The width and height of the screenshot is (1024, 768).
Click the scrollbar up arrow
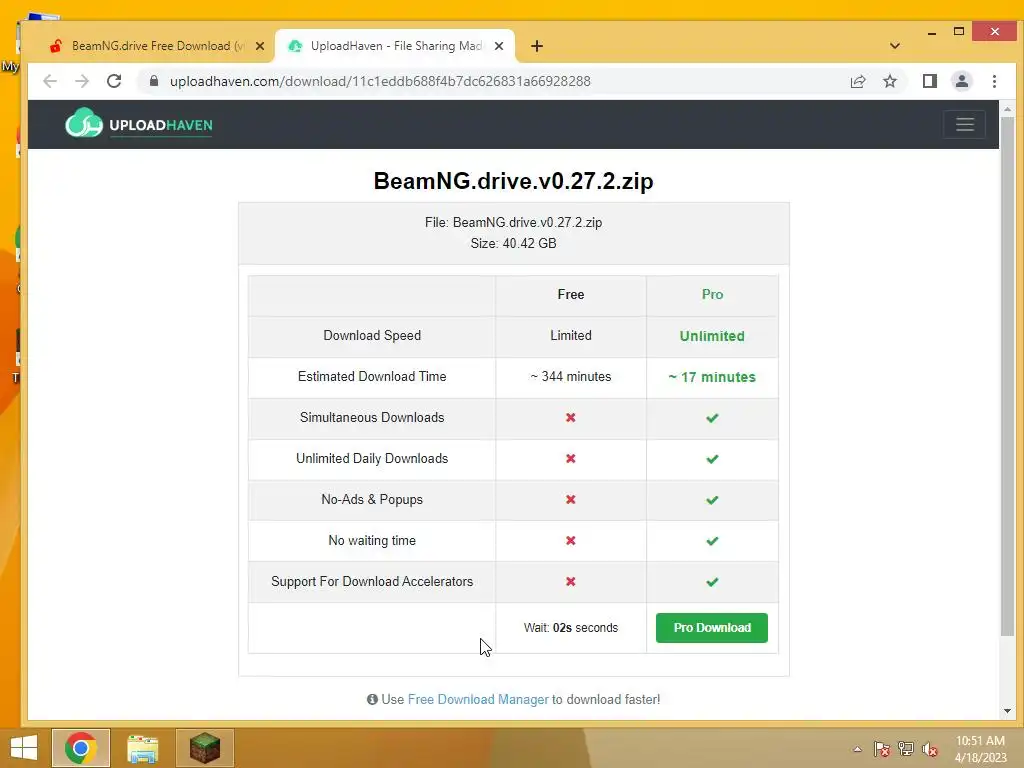[x=1007, y=109]
